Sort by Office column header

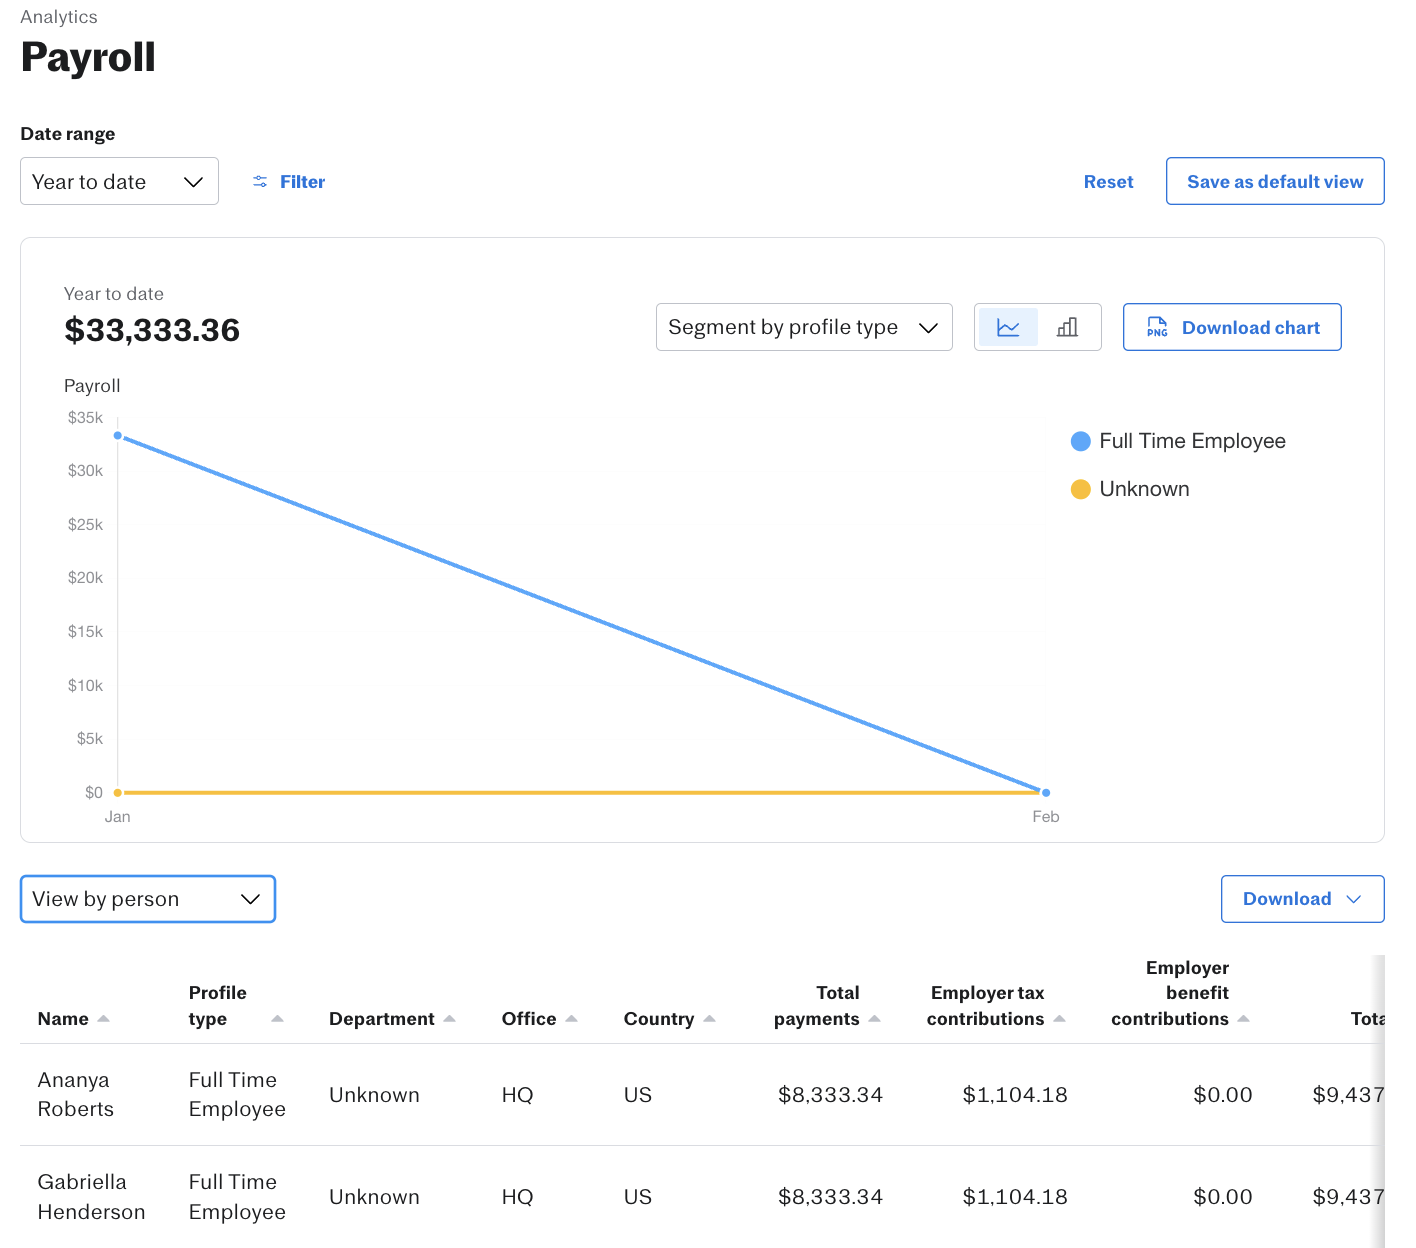click(x=529, y=1019)
